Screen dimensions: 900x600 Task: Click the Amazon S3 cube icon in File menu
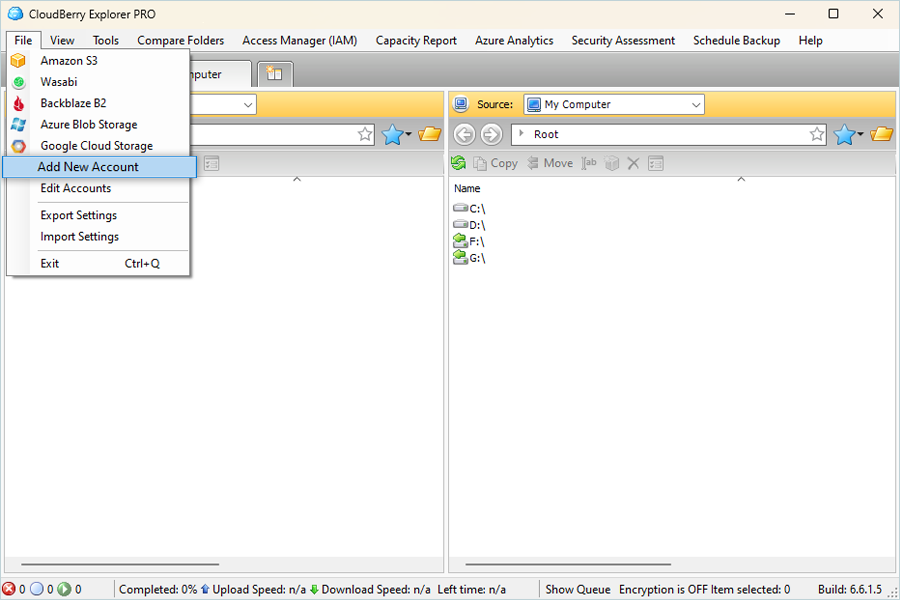(x=18, y=60)
